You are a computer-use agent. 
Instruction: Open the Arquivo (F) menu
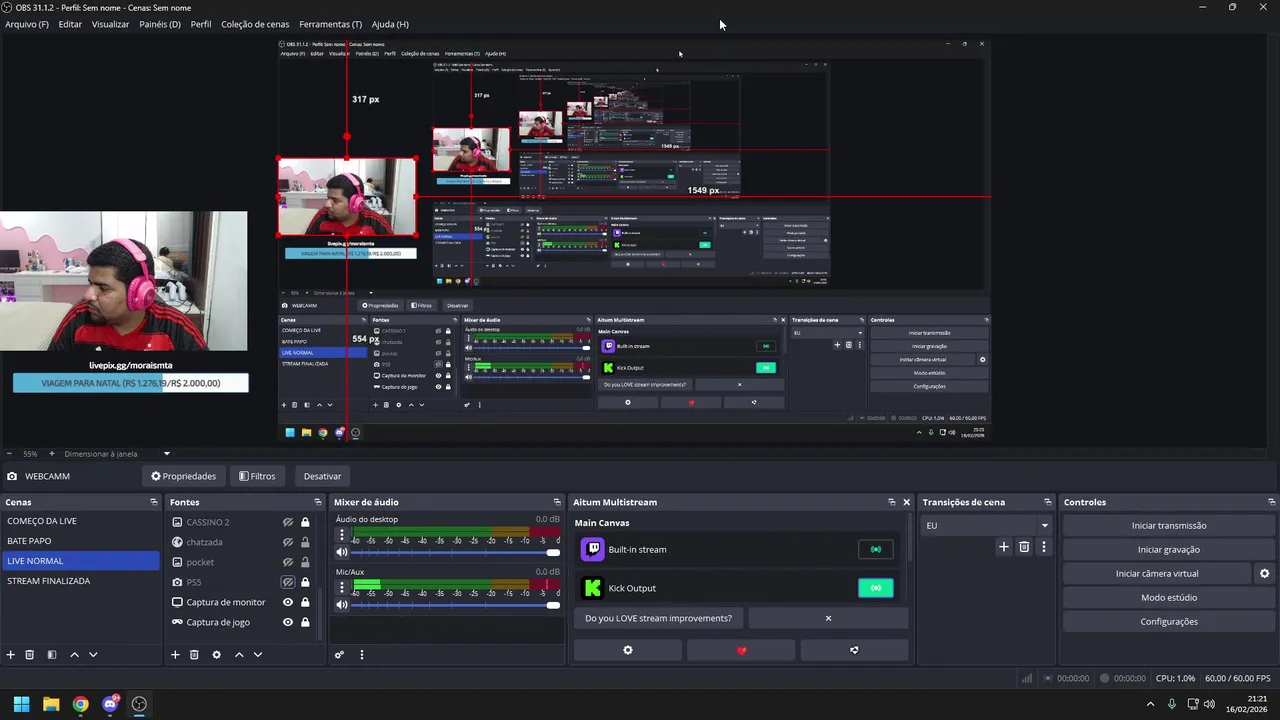27,24
